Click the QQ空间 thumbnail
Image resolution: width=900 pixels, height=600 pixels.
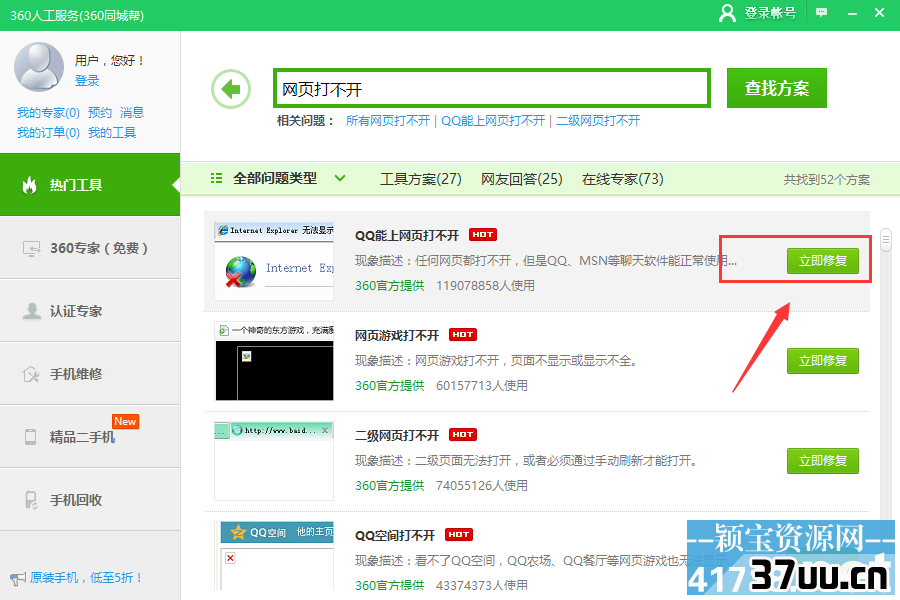click(x=274, y=556)
